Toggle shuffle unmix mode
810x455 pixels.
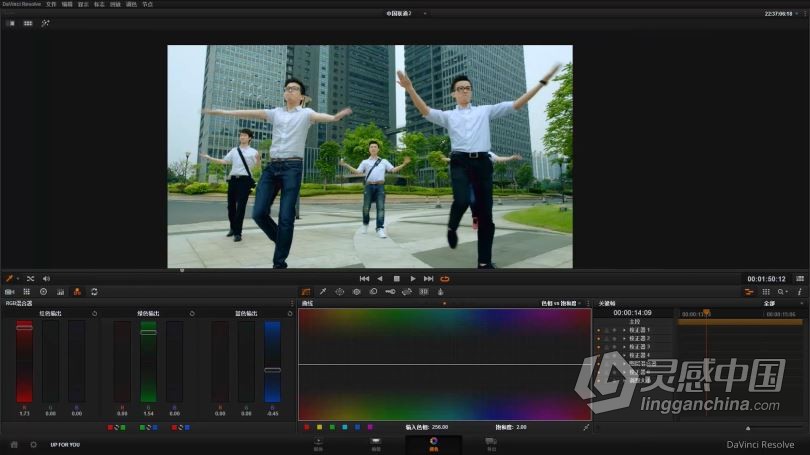(30, 279)
